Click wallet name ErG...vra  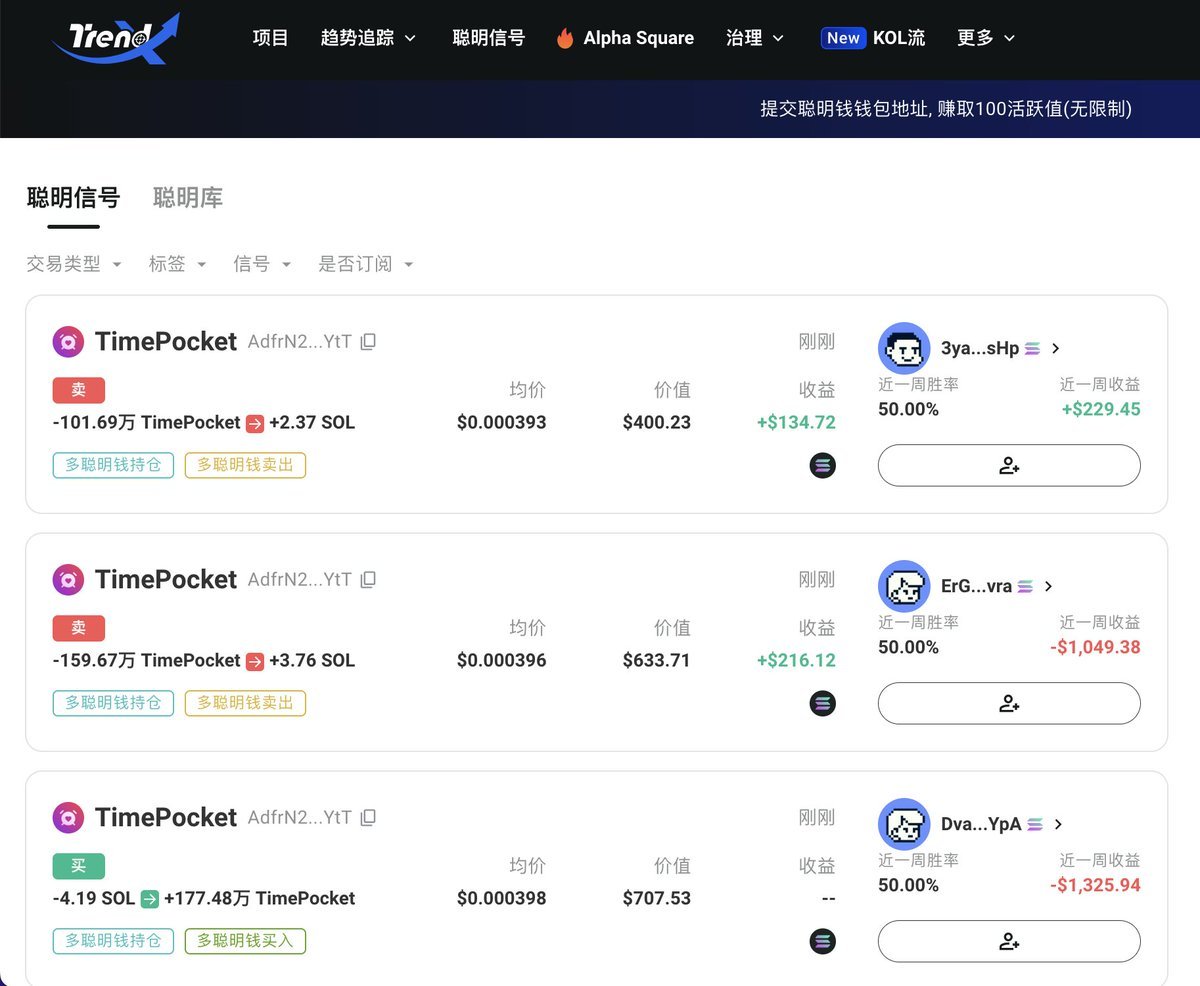coord(977,586)
